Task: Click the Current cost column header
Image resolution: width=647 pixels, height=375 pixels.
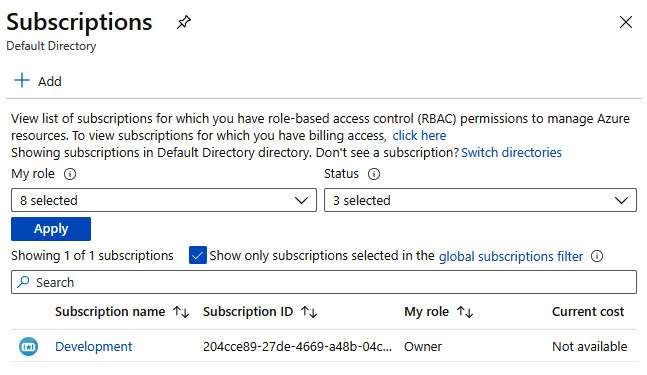Action: [x=588, y=311]
